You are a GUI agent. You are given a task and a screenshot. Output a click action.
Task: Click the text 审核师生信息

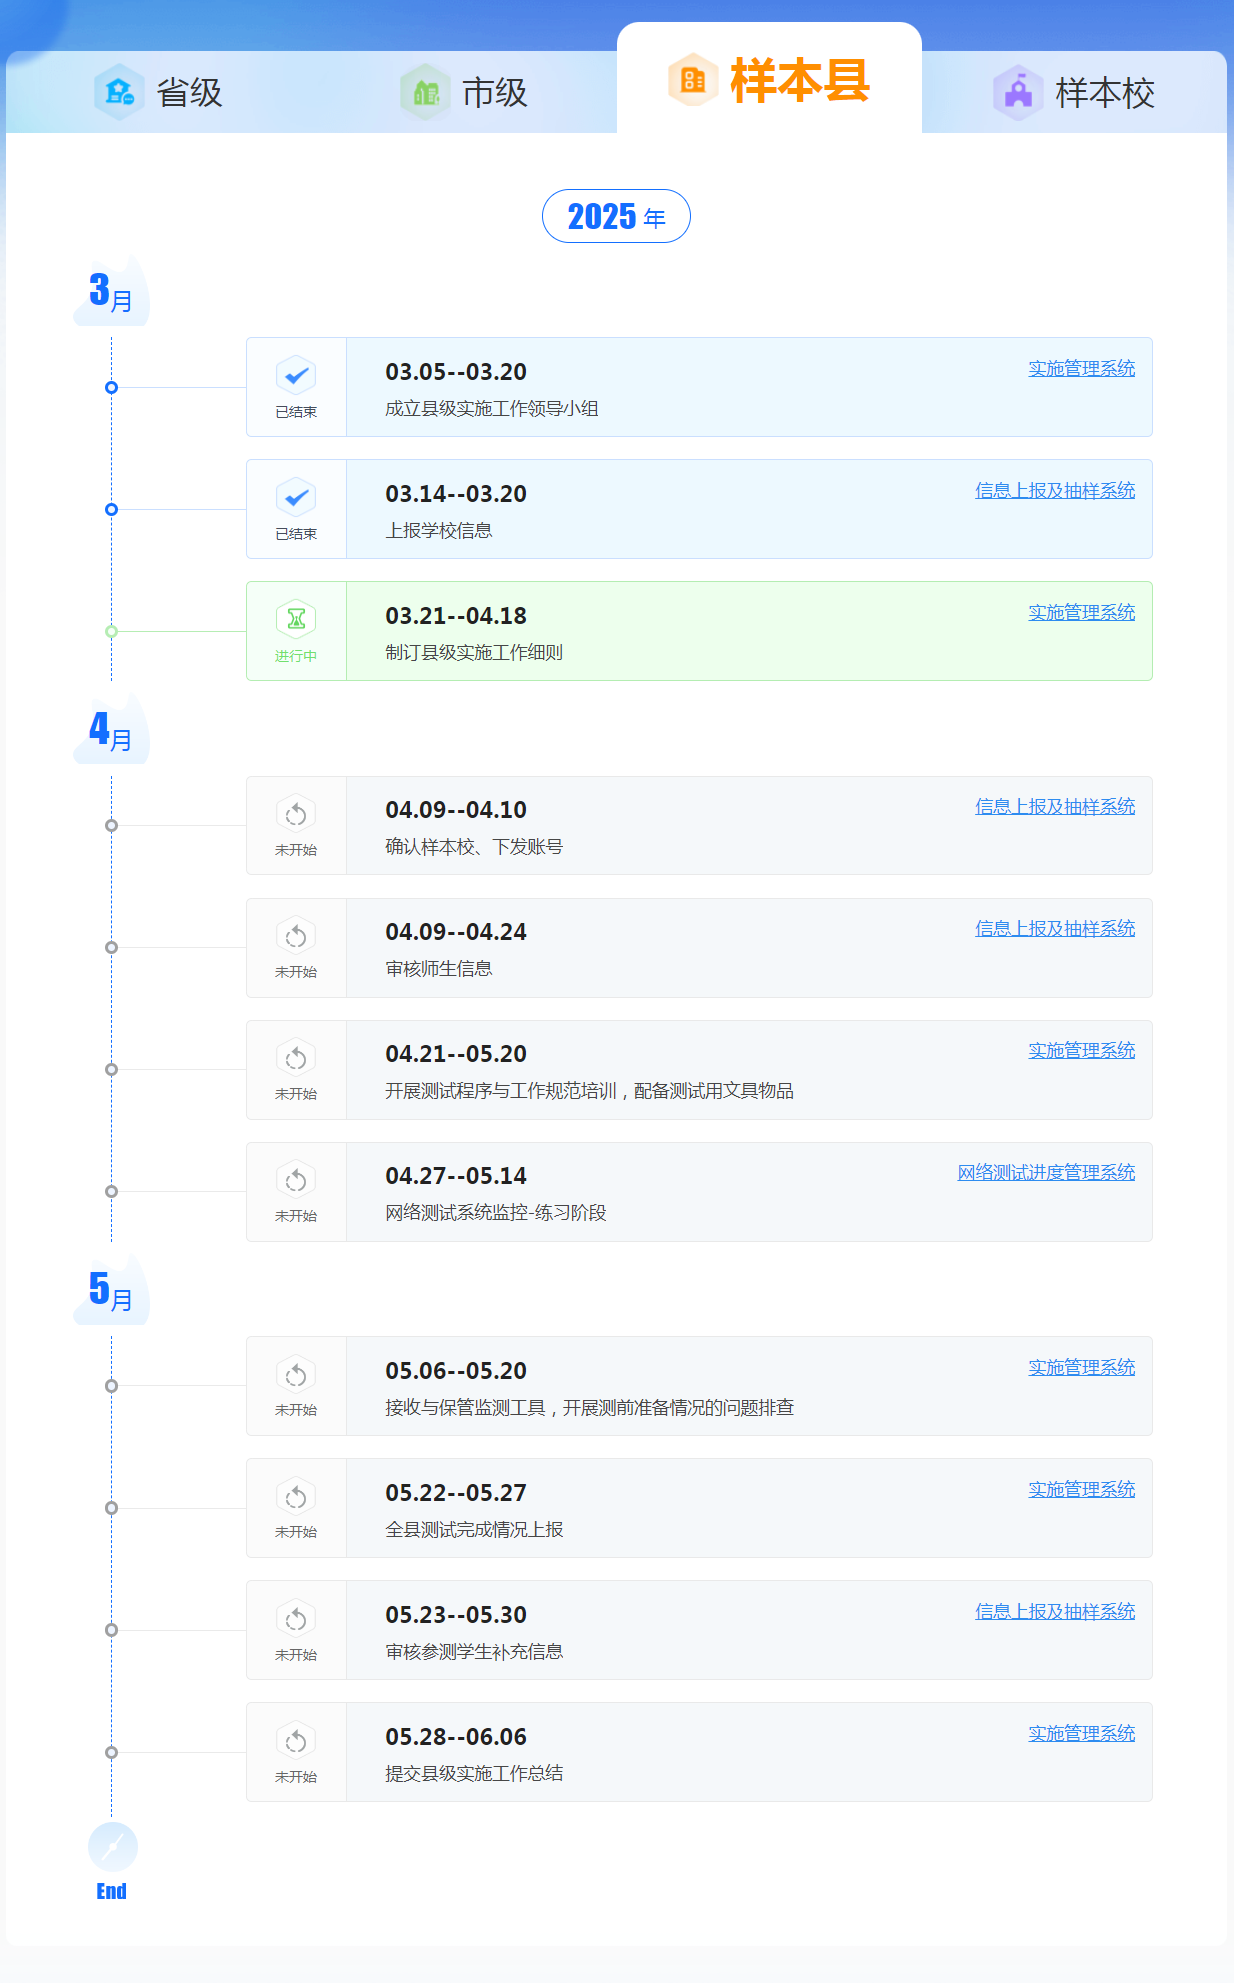point(439,968)
